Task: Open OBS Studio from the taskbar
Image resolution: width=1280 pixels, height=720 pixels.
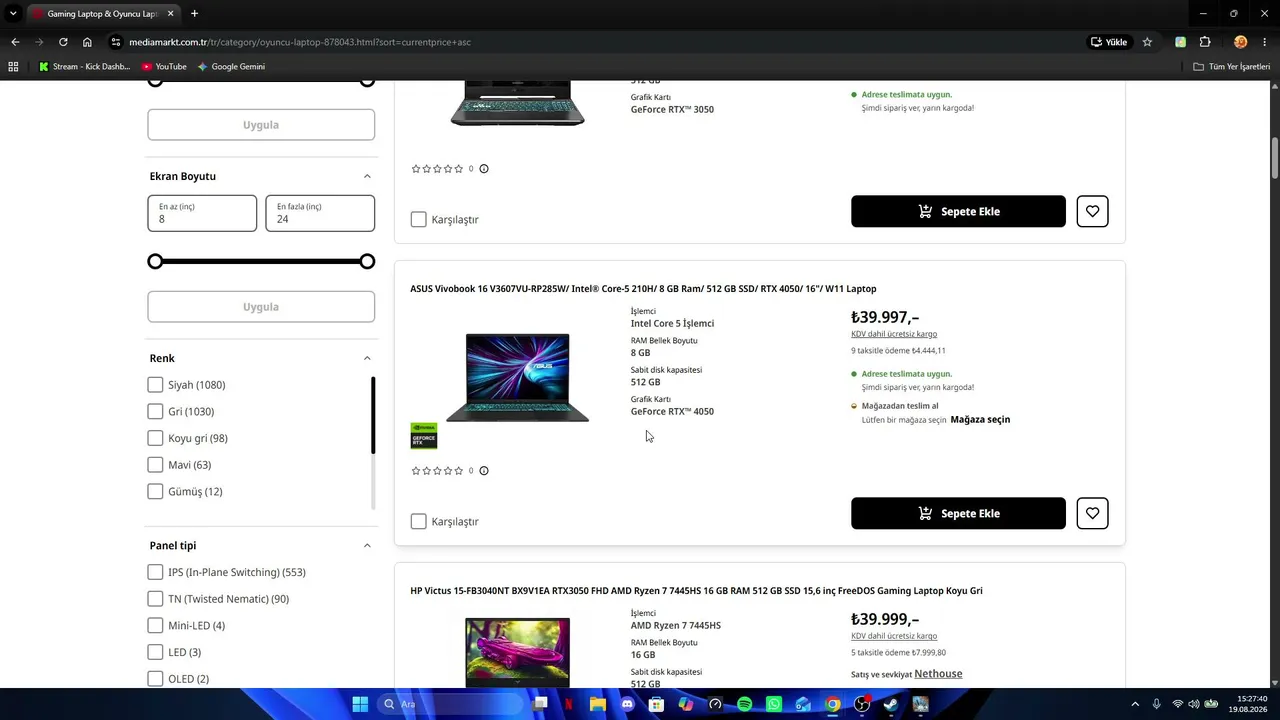Action: click(x=862, y=704)
